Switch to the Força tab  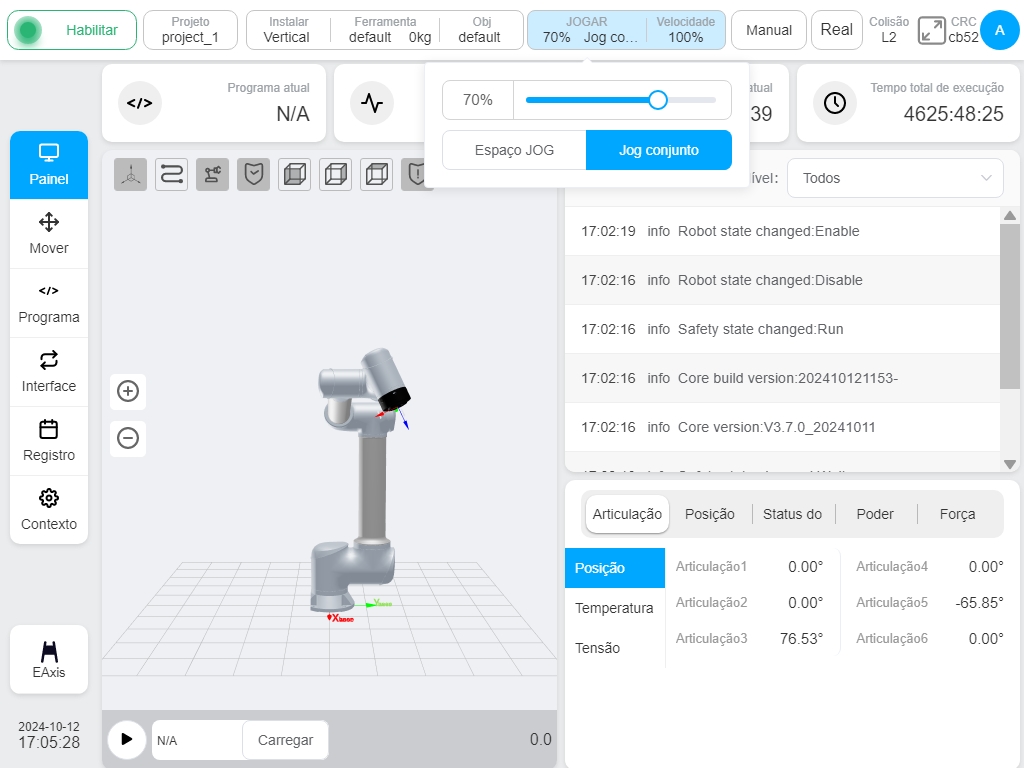(x=957, y=514)
